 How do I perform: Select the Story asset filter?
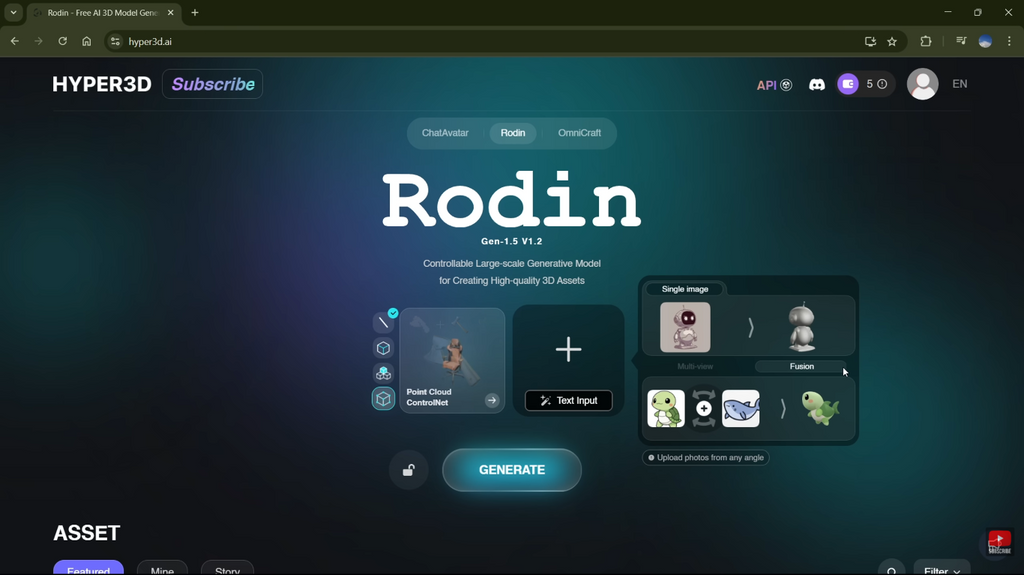coord(227,568)
